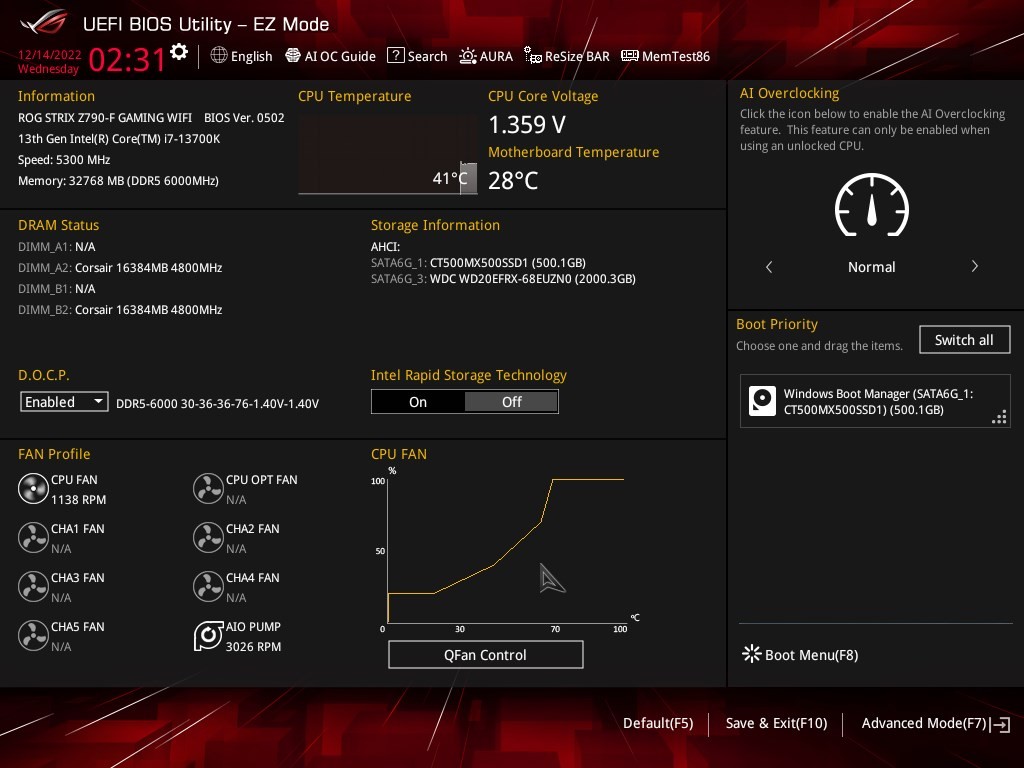Toggle the ReSize BAR option

pos(567,56)
